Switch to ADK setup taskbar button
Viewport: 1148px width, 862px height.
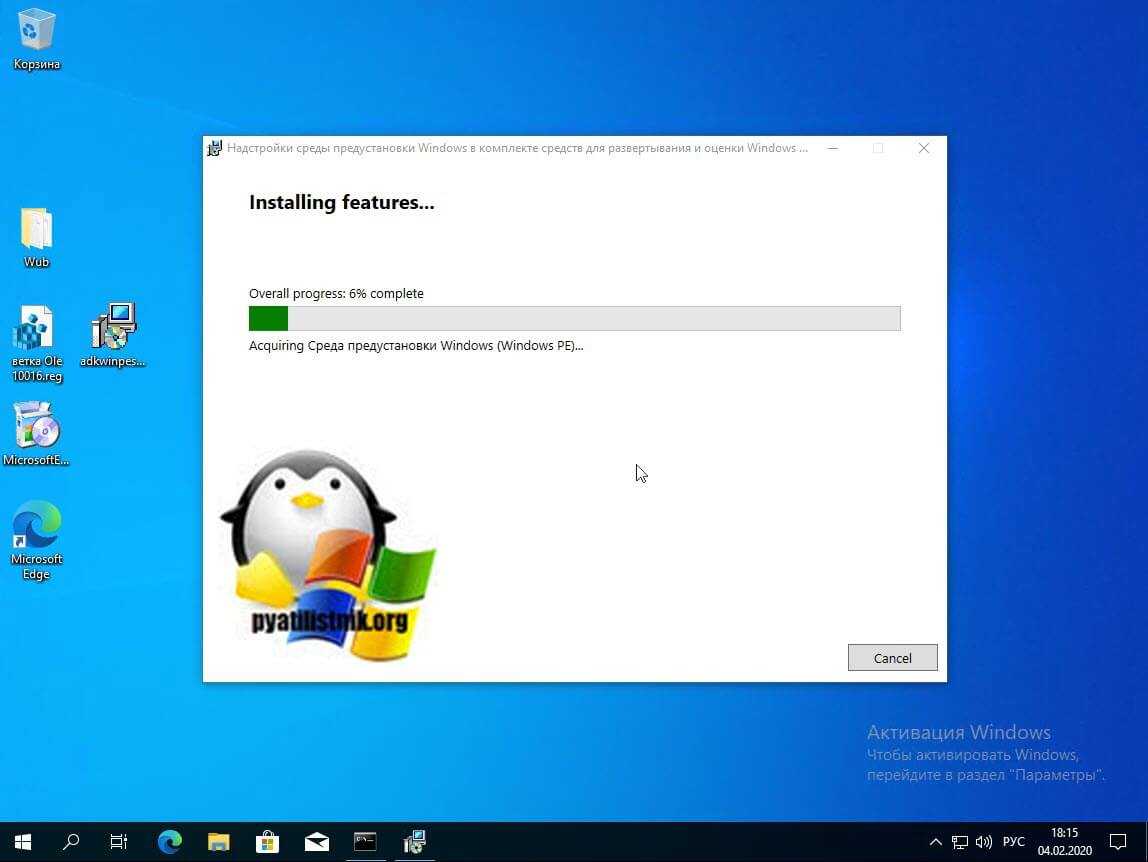414,842
